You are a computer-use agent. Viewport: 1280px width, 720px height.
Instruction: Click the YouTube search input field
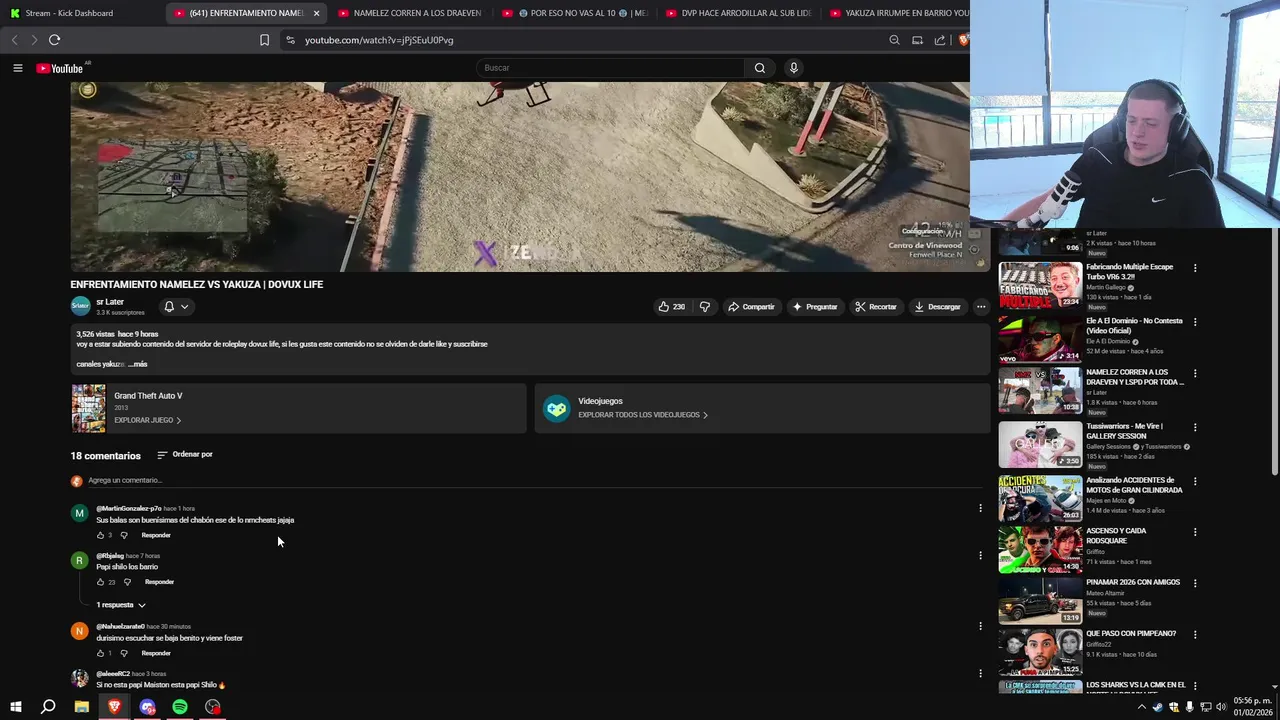coord(610,68)
